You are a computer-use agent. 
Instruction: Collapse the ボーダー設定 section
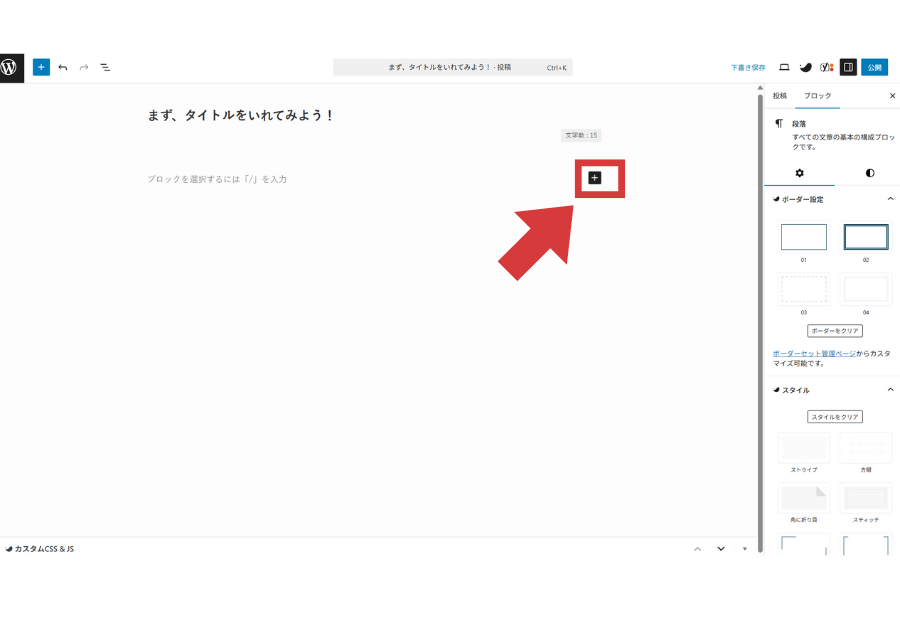tap(890, 199)
